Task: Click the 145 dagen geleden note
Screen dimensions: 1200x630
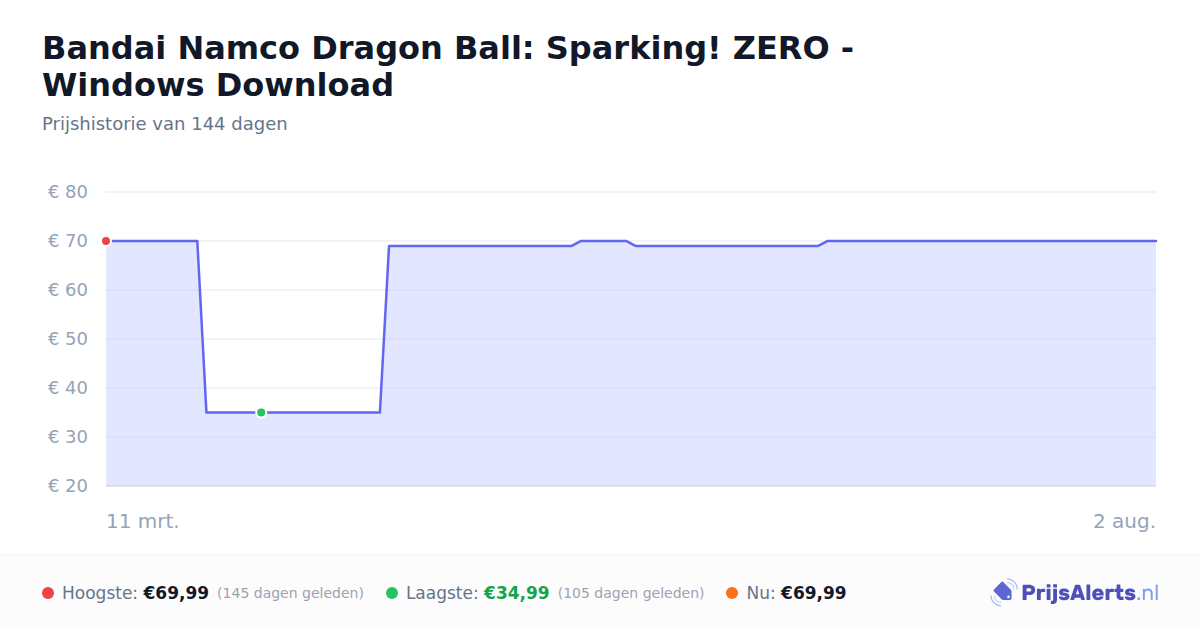Action: (x=290, y=593)
